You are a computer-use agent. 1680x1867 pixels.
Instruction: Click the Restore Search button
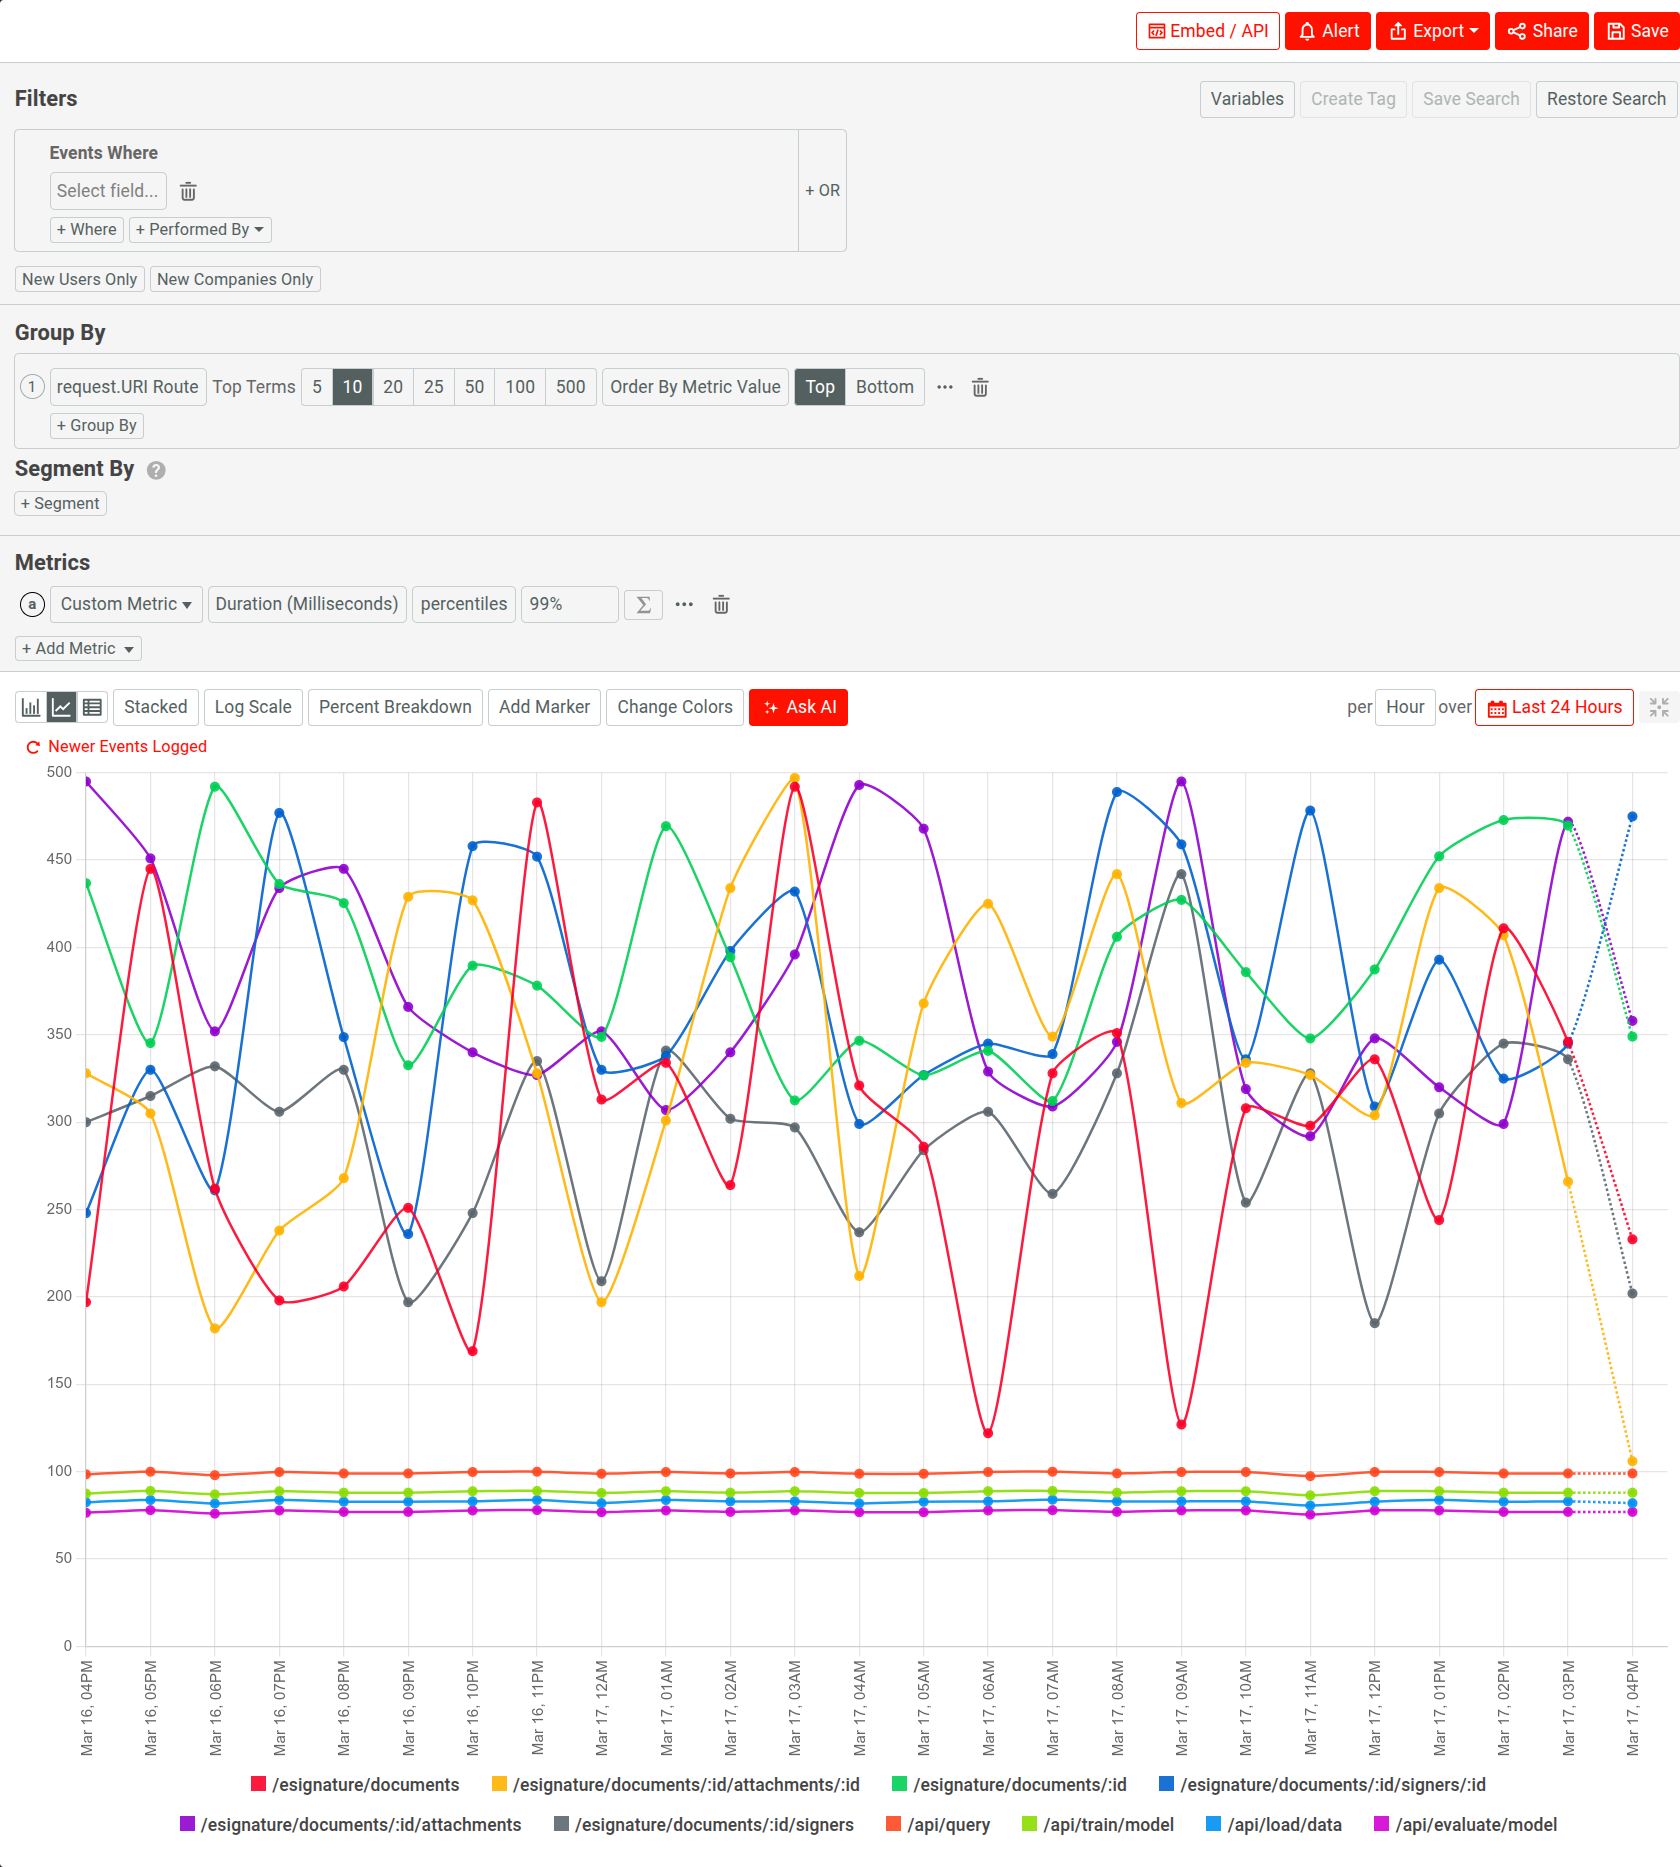point(1606,99)
